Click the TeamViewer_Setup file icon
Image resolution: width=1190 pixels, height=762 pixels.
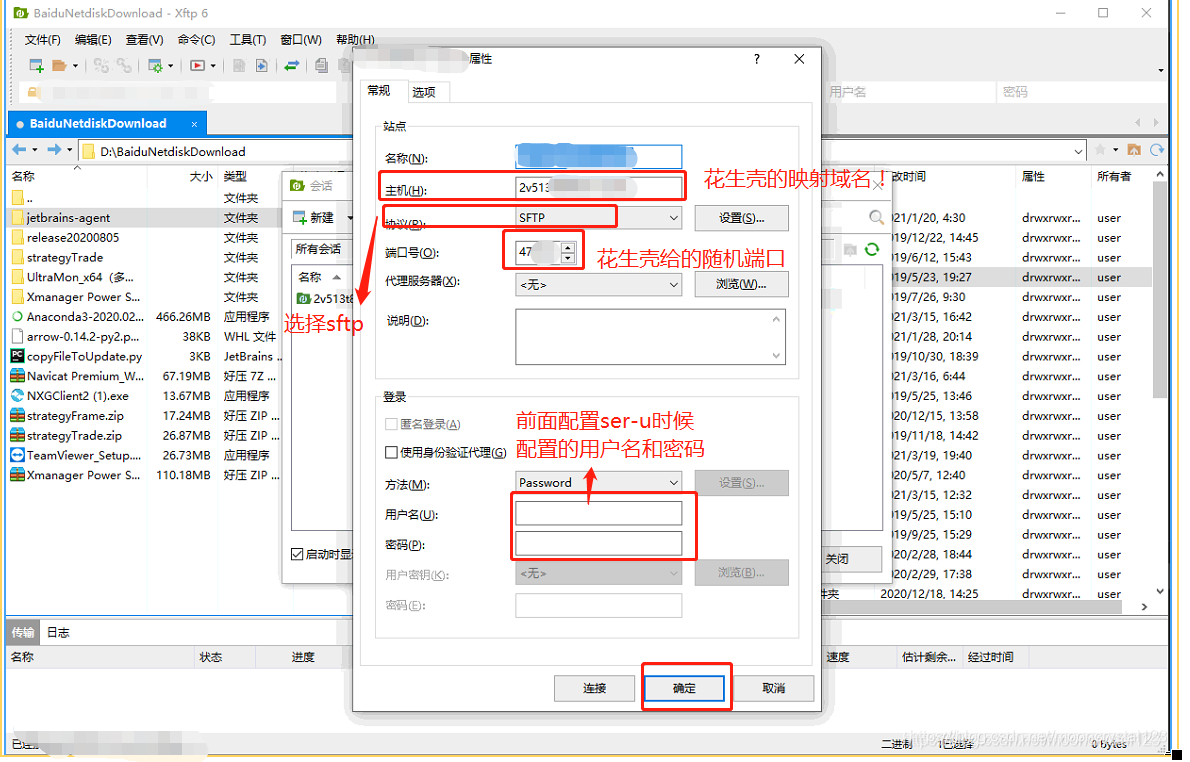point(17,455)
